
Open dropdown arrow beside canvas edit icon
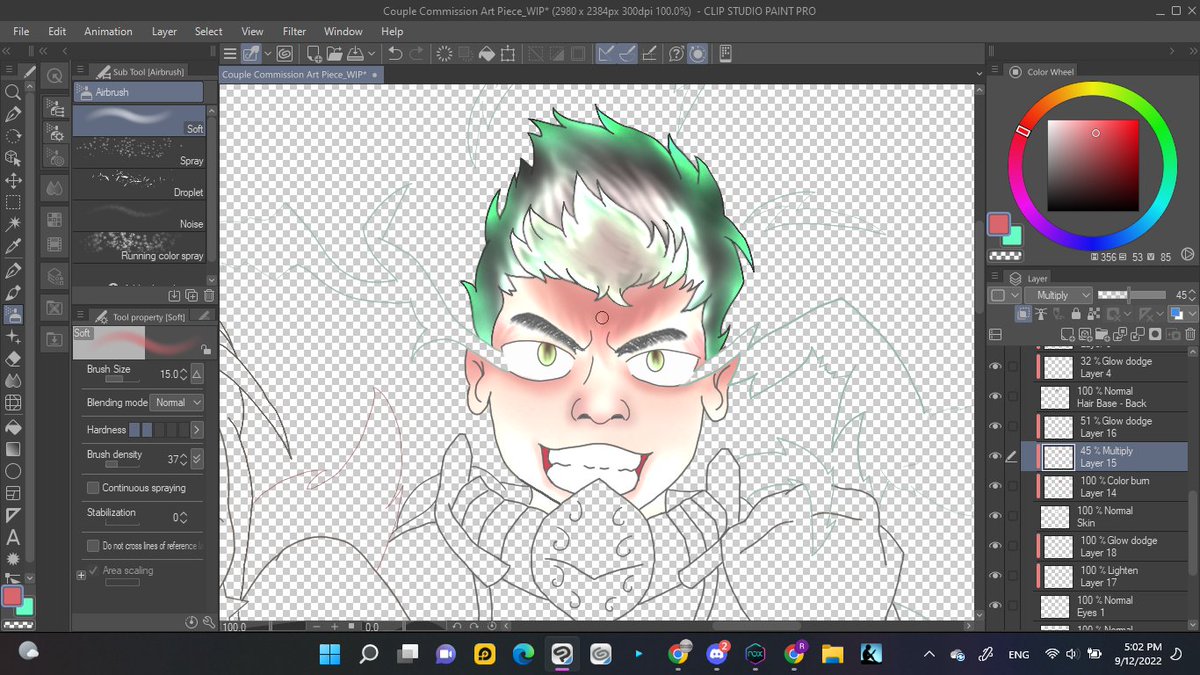[x=270, y=53]
